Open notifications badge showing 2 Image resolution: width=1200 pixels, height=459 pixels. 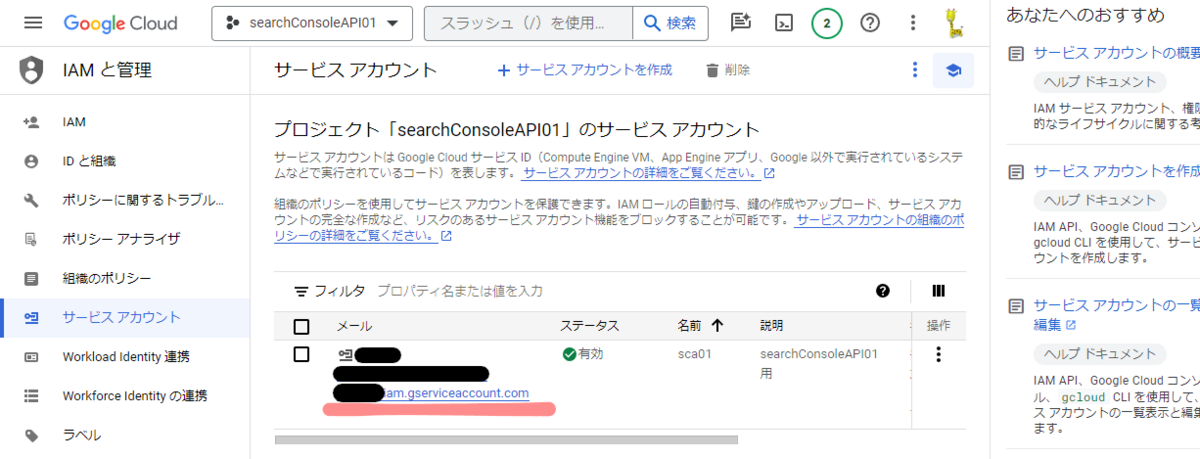pos(826,23)
